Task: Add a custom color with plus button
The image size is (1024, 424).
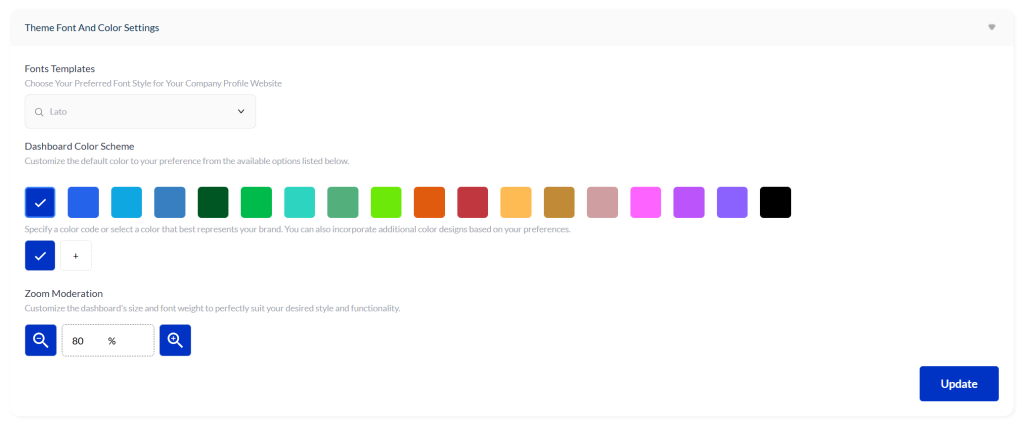Action: tap(76, 256)
